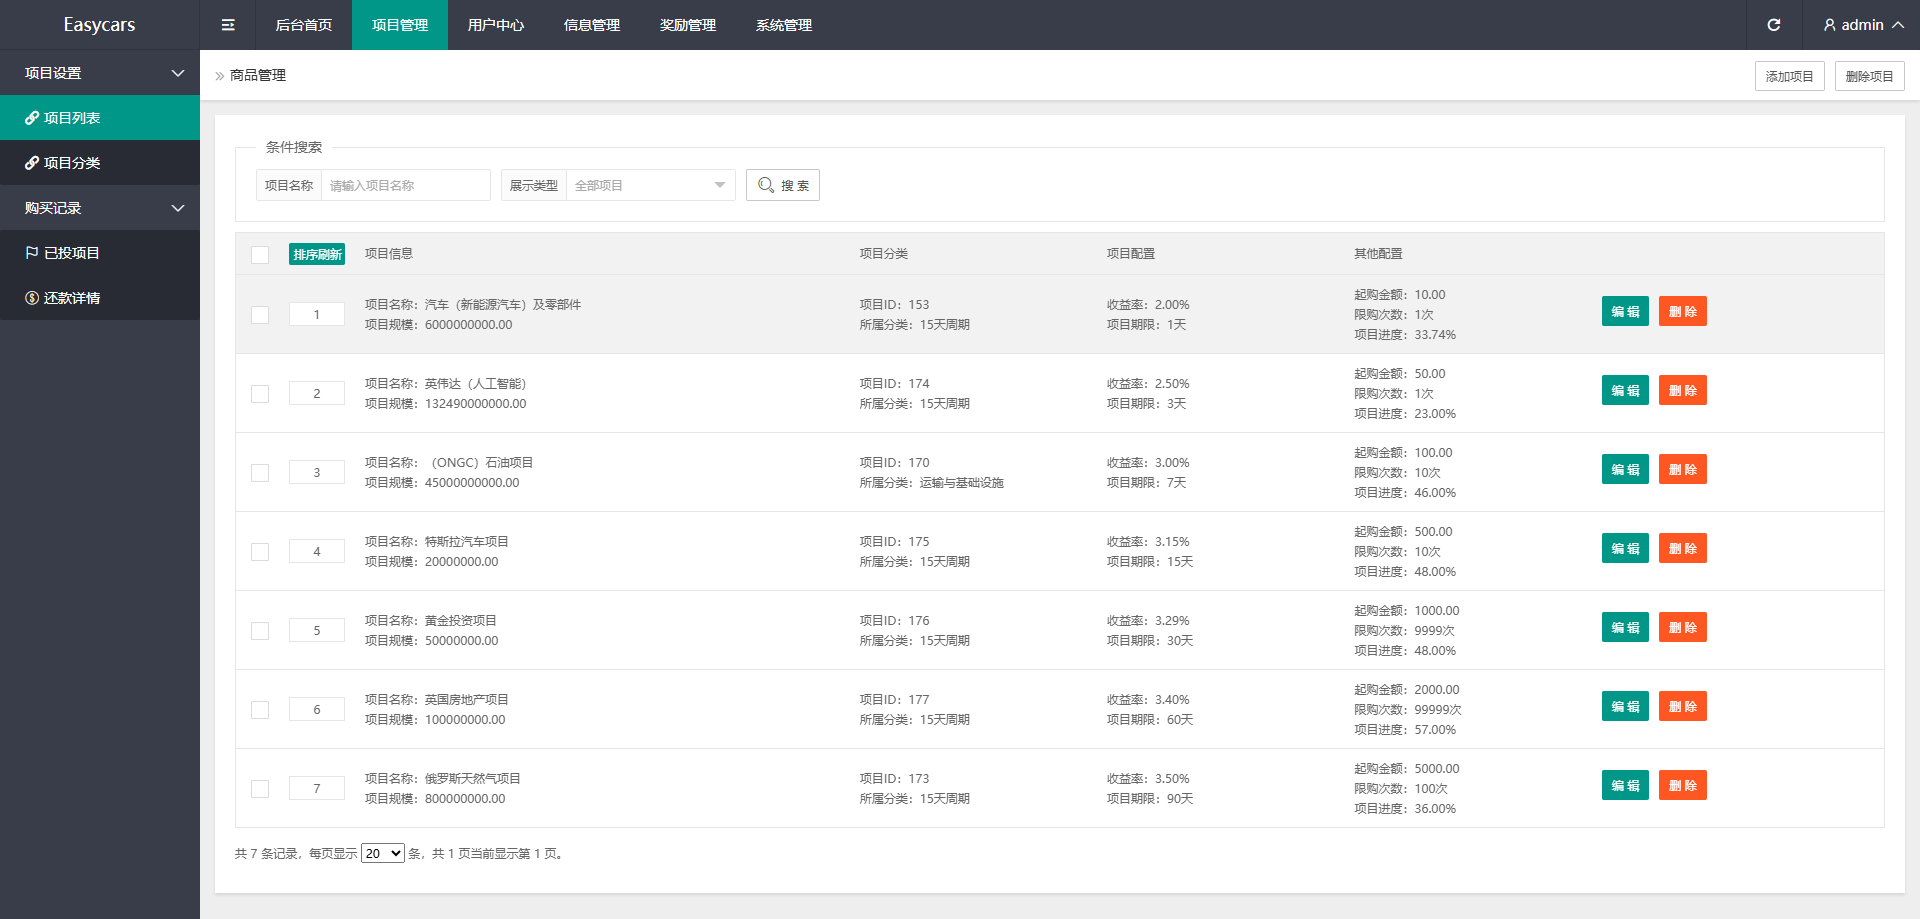Click the red 删除 button for project 177
This screenshot has height=919, width=1920.
(x=1682, y=706)
